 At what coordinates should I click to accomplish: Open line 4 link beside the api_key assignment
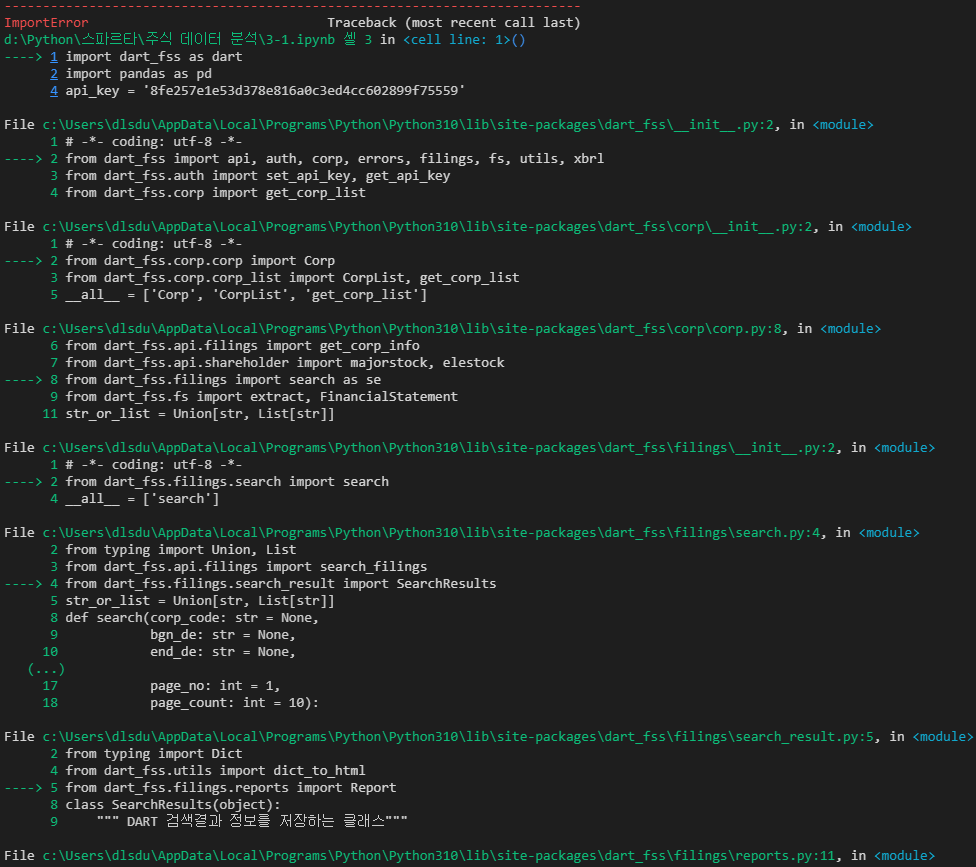click(54, 91)
